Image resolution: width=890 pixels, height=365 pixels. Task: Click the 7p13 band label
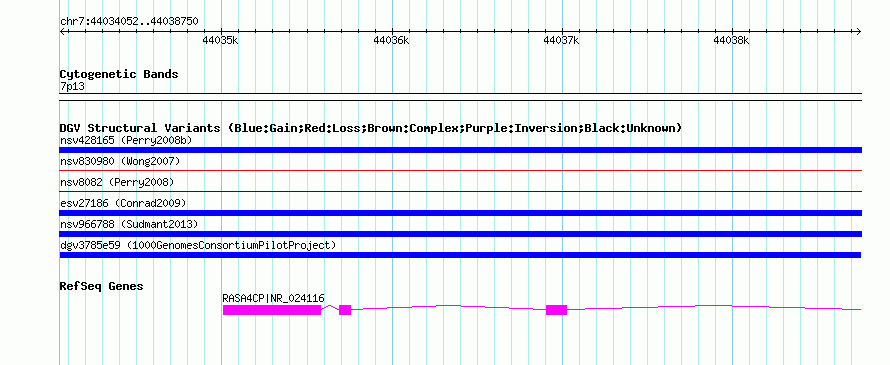point(73,87)
